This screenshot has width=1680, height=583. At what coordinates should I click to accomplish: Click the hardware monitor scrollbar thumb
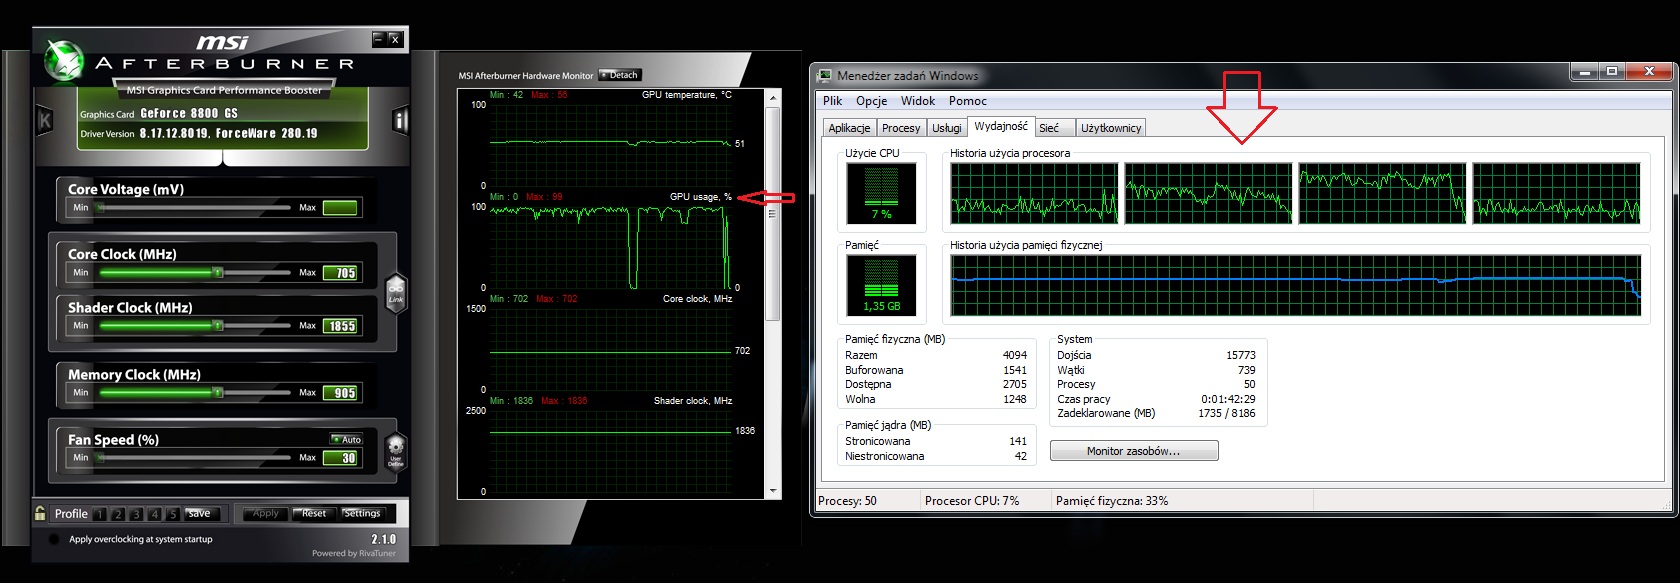point(772,213)
